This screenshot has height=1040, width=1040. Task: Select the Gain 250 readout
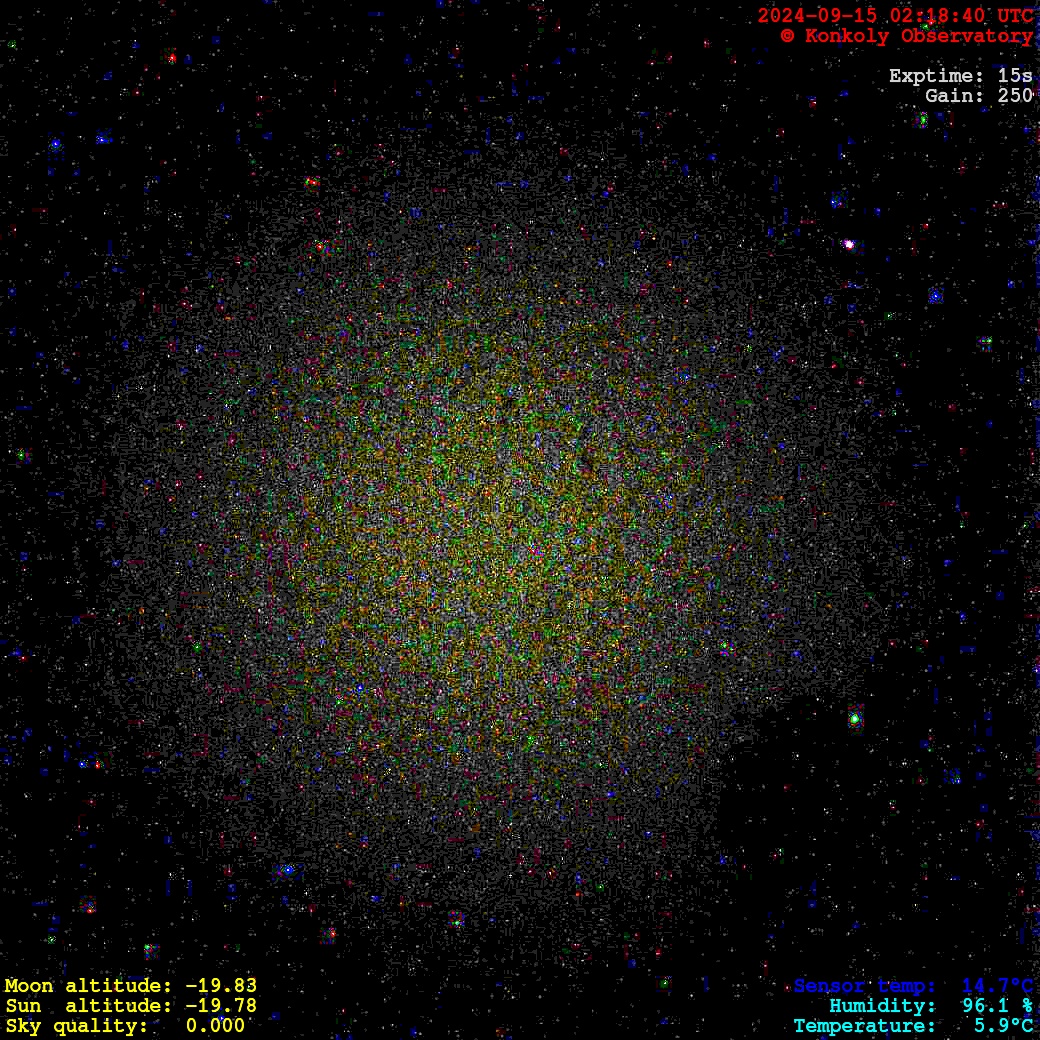coord(978,96)
